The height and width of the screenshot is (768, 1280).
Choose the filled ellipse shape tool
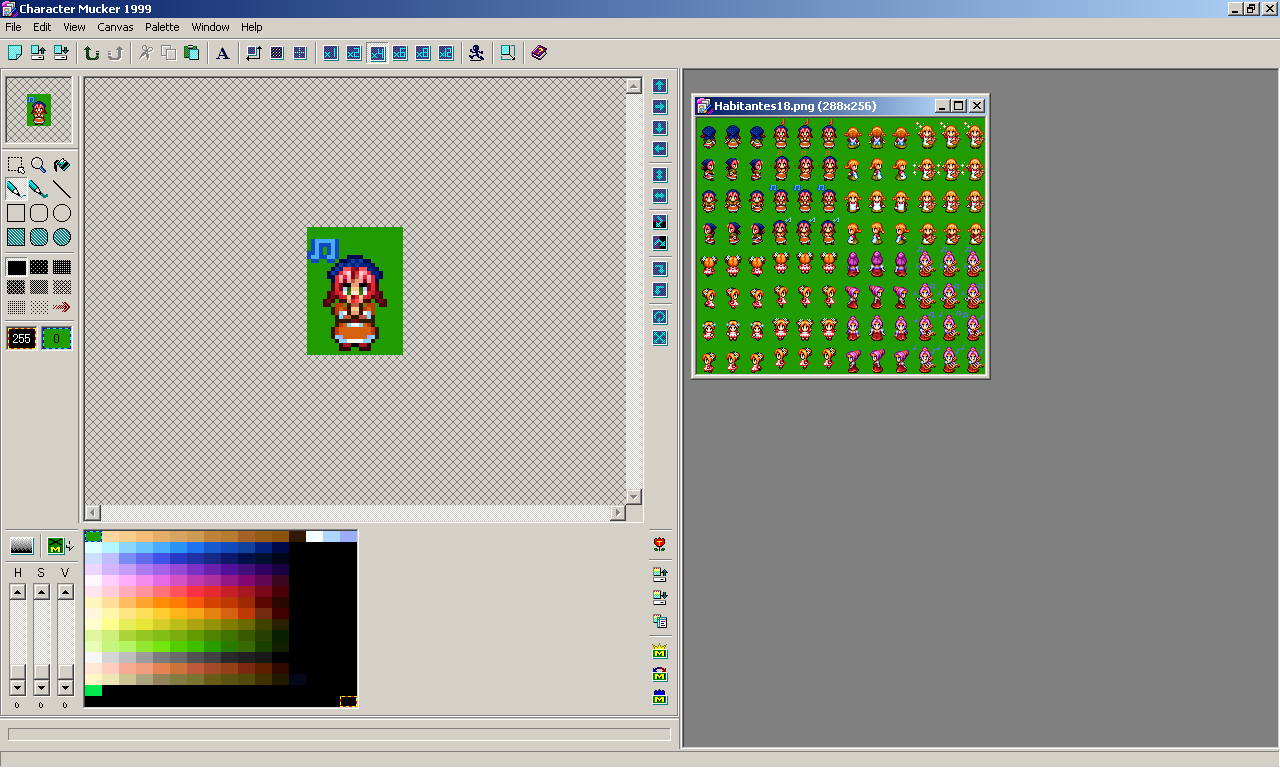(x=63, y=237)
